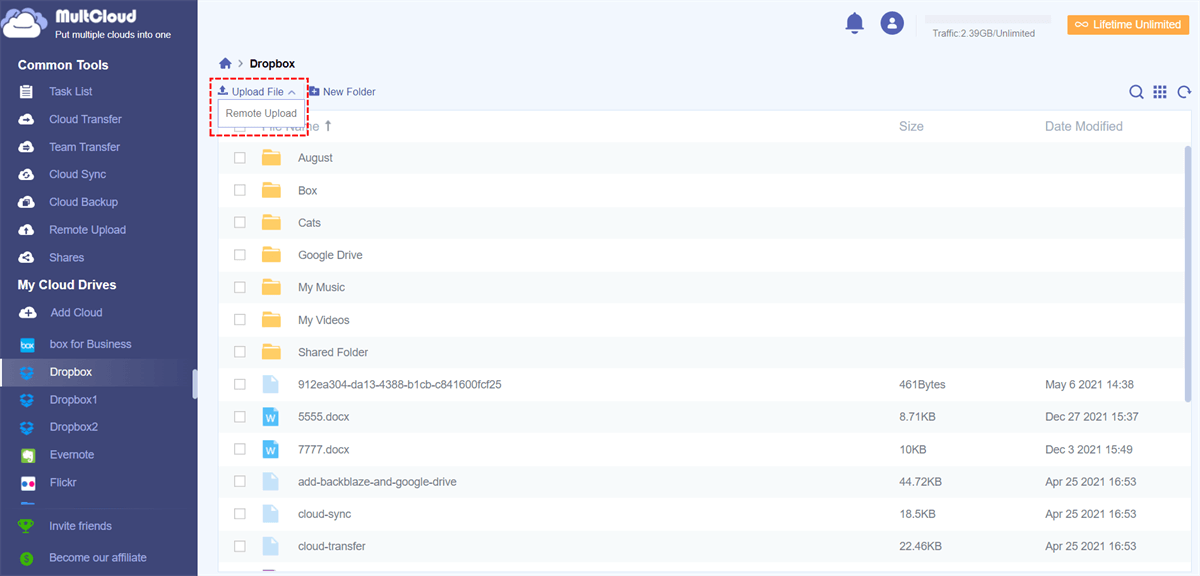
Task: Click the refresh icon
Action: 1184,92
